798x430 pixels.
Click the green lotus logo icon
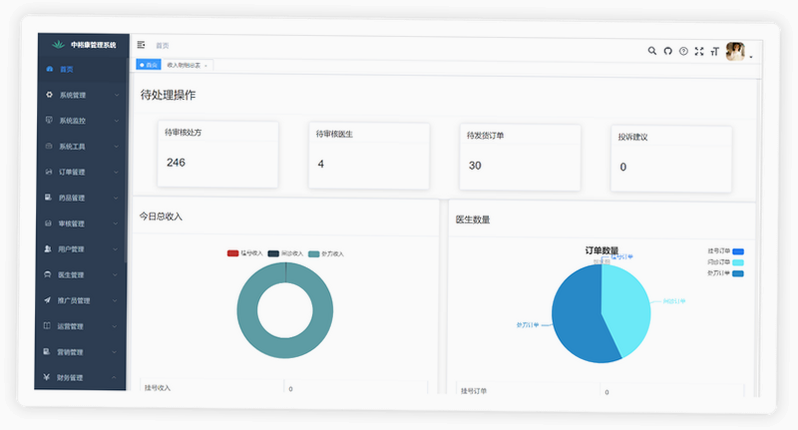pos(58,44)
